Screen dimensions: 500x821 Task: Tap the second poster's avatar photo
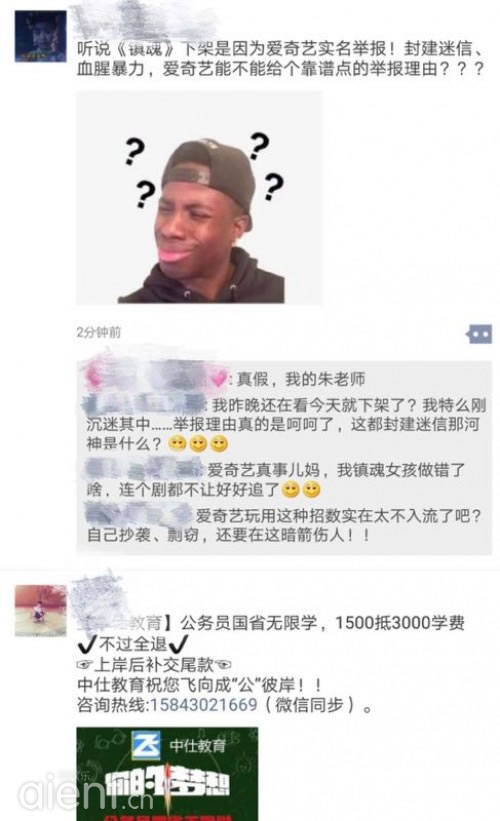pyautogui.click(x=40, y=611)
